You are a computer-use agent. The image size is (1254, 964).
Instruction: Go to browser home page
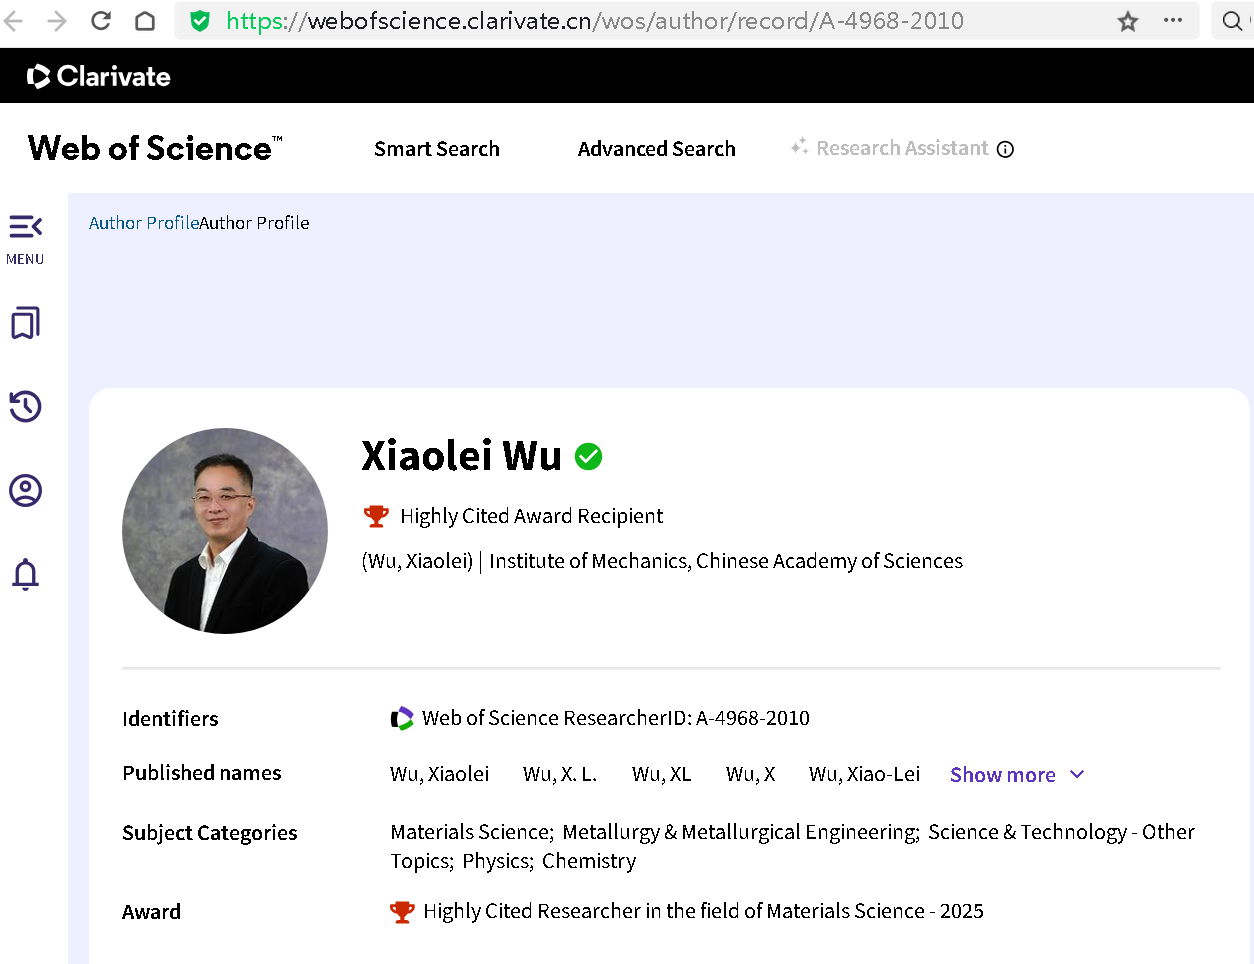tap(145, 21)
